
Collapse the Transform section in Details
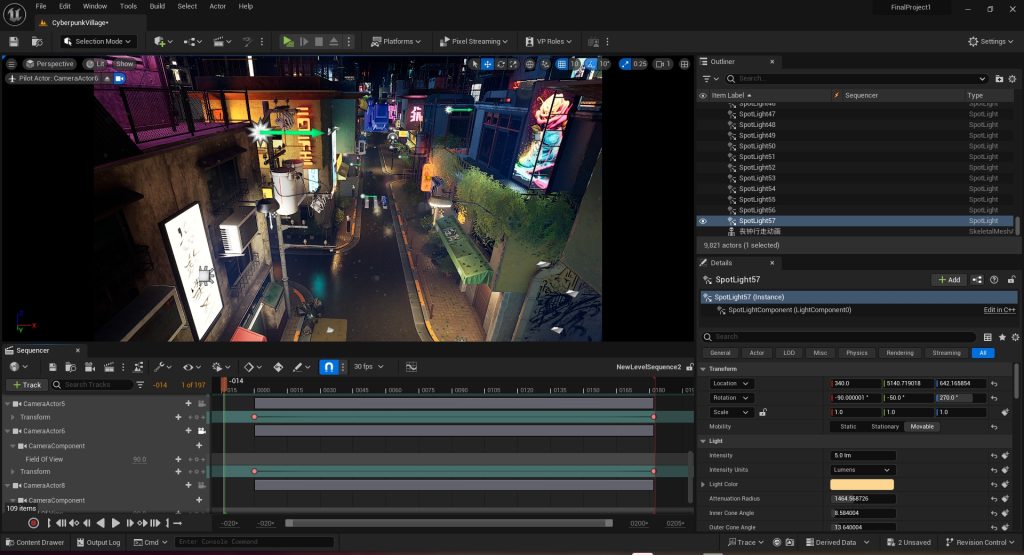coord(704,369)
